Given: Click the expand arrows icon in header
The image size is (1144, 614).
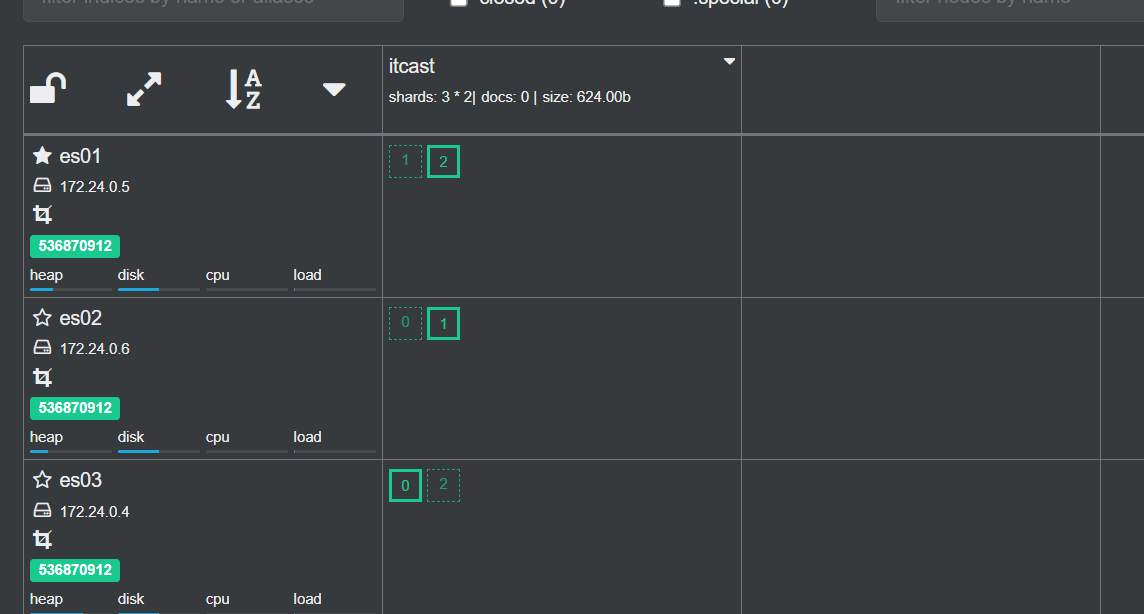Looking at the screenshot, I should (144, 89).
